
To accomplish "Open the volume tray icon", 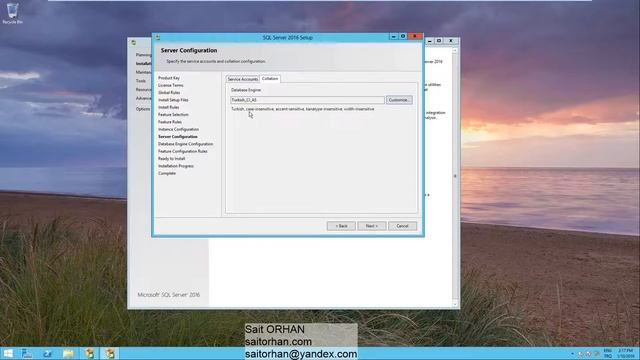I will pyautogui.click(x=597, y=354).
